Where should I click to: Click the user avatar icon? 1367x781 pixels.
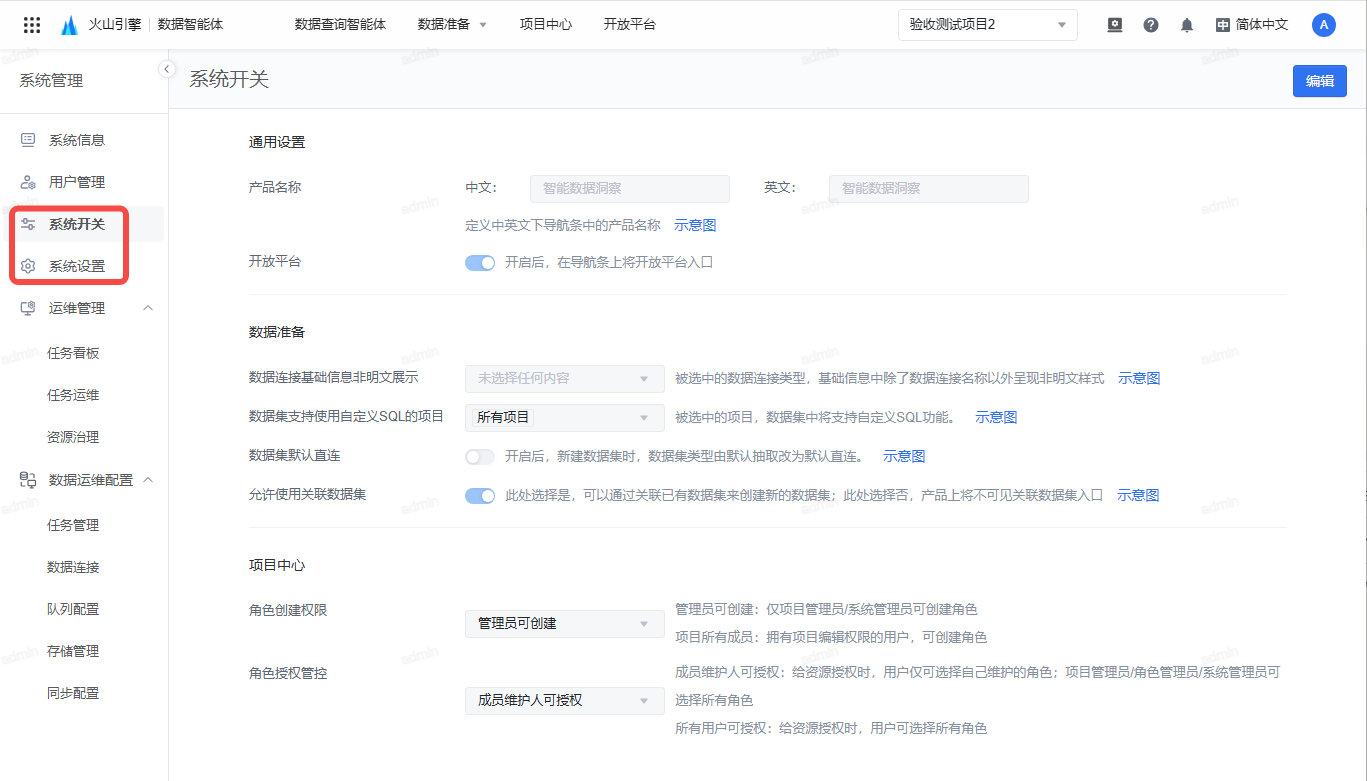(x=1323, y=25)
